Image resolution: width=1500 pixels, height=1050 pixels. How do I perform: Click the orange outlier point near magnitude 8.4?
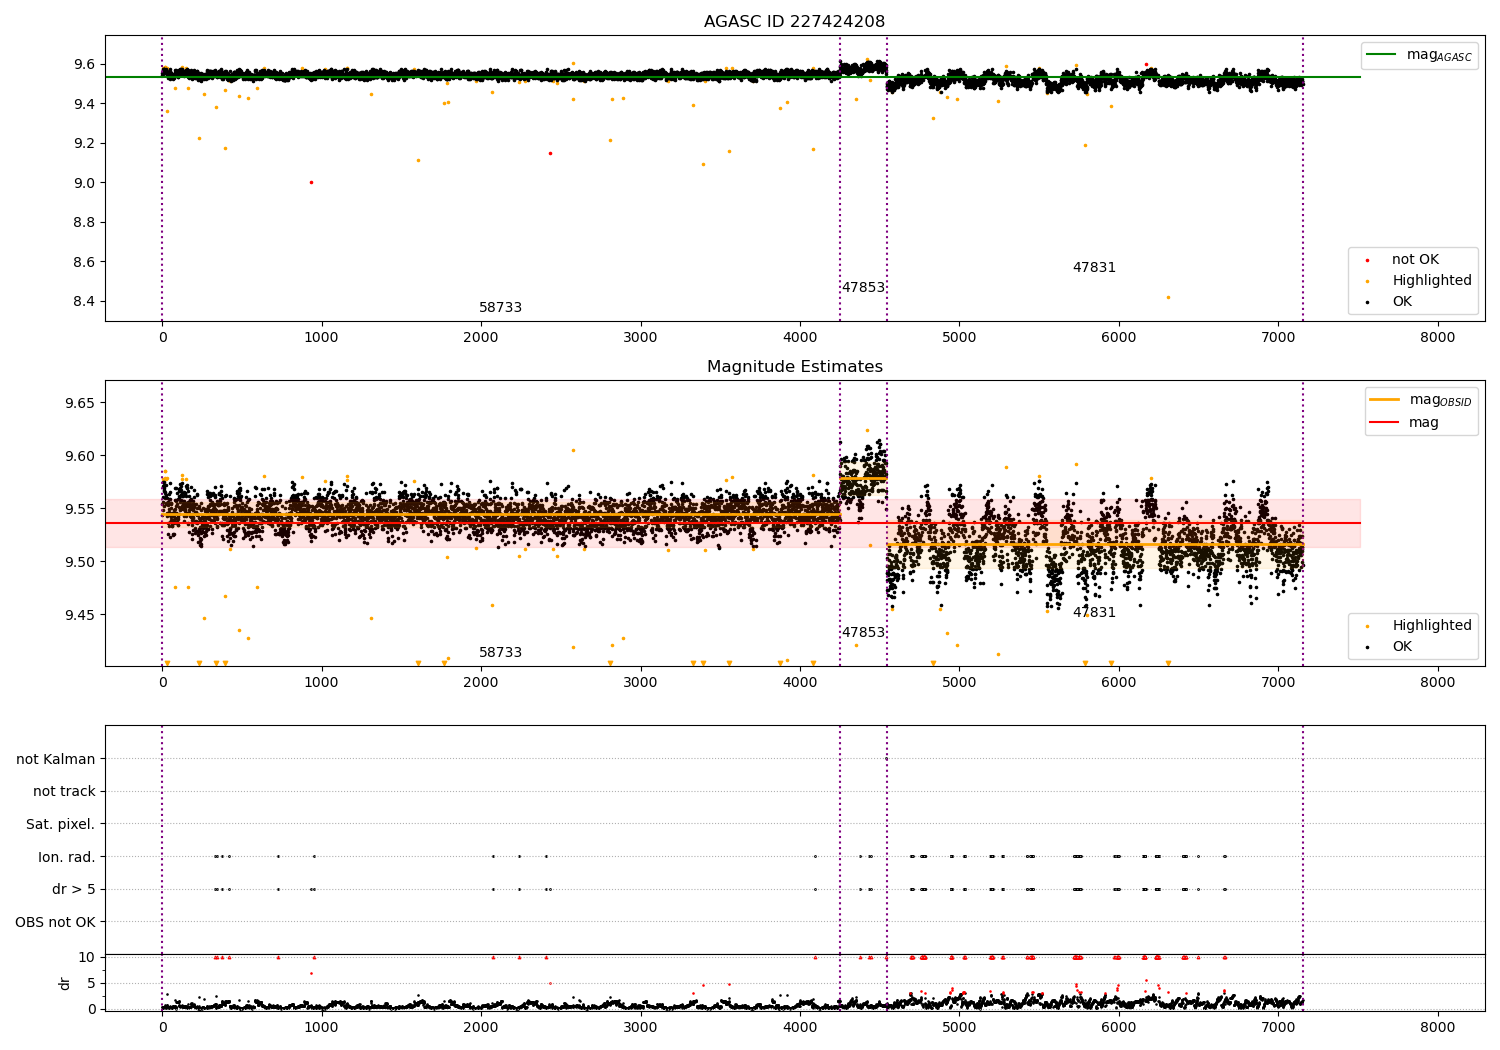click(1168, 297)
